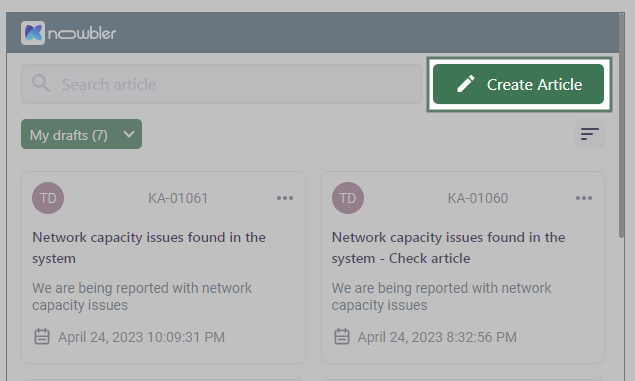Open article titled Network capacity issues found in the system
The width and height of the screenshot is (635, 381).
149,248
